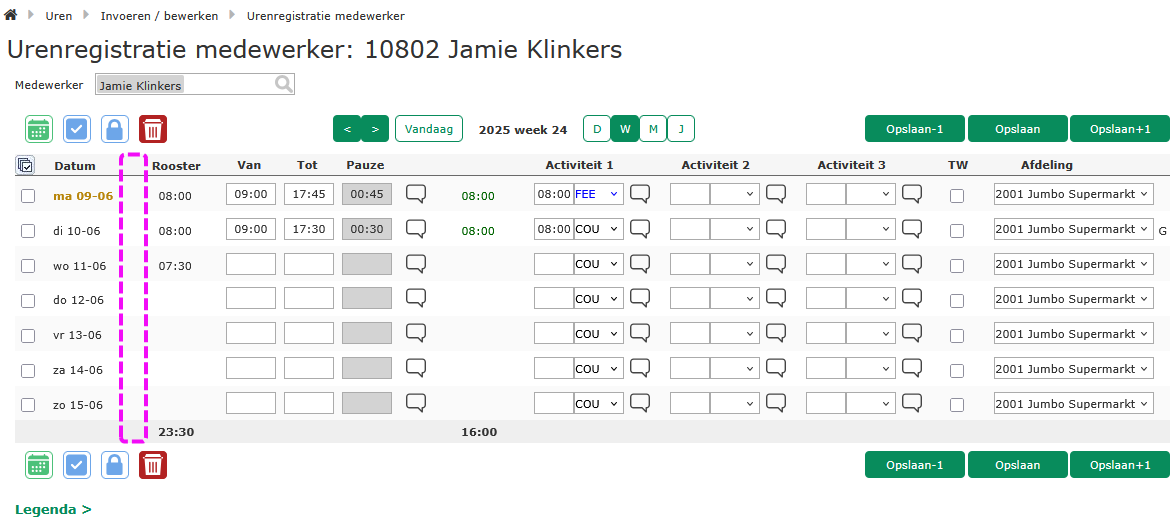Click the red trash can icon at top
Screen dimensions: 1176x525
(x=153, y=129)
